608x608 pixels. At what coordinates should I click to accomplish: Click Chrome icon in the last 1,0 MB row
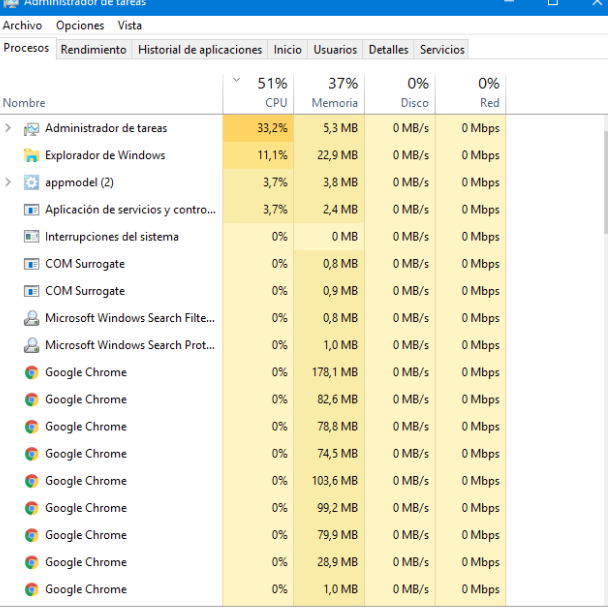[31, 590]
